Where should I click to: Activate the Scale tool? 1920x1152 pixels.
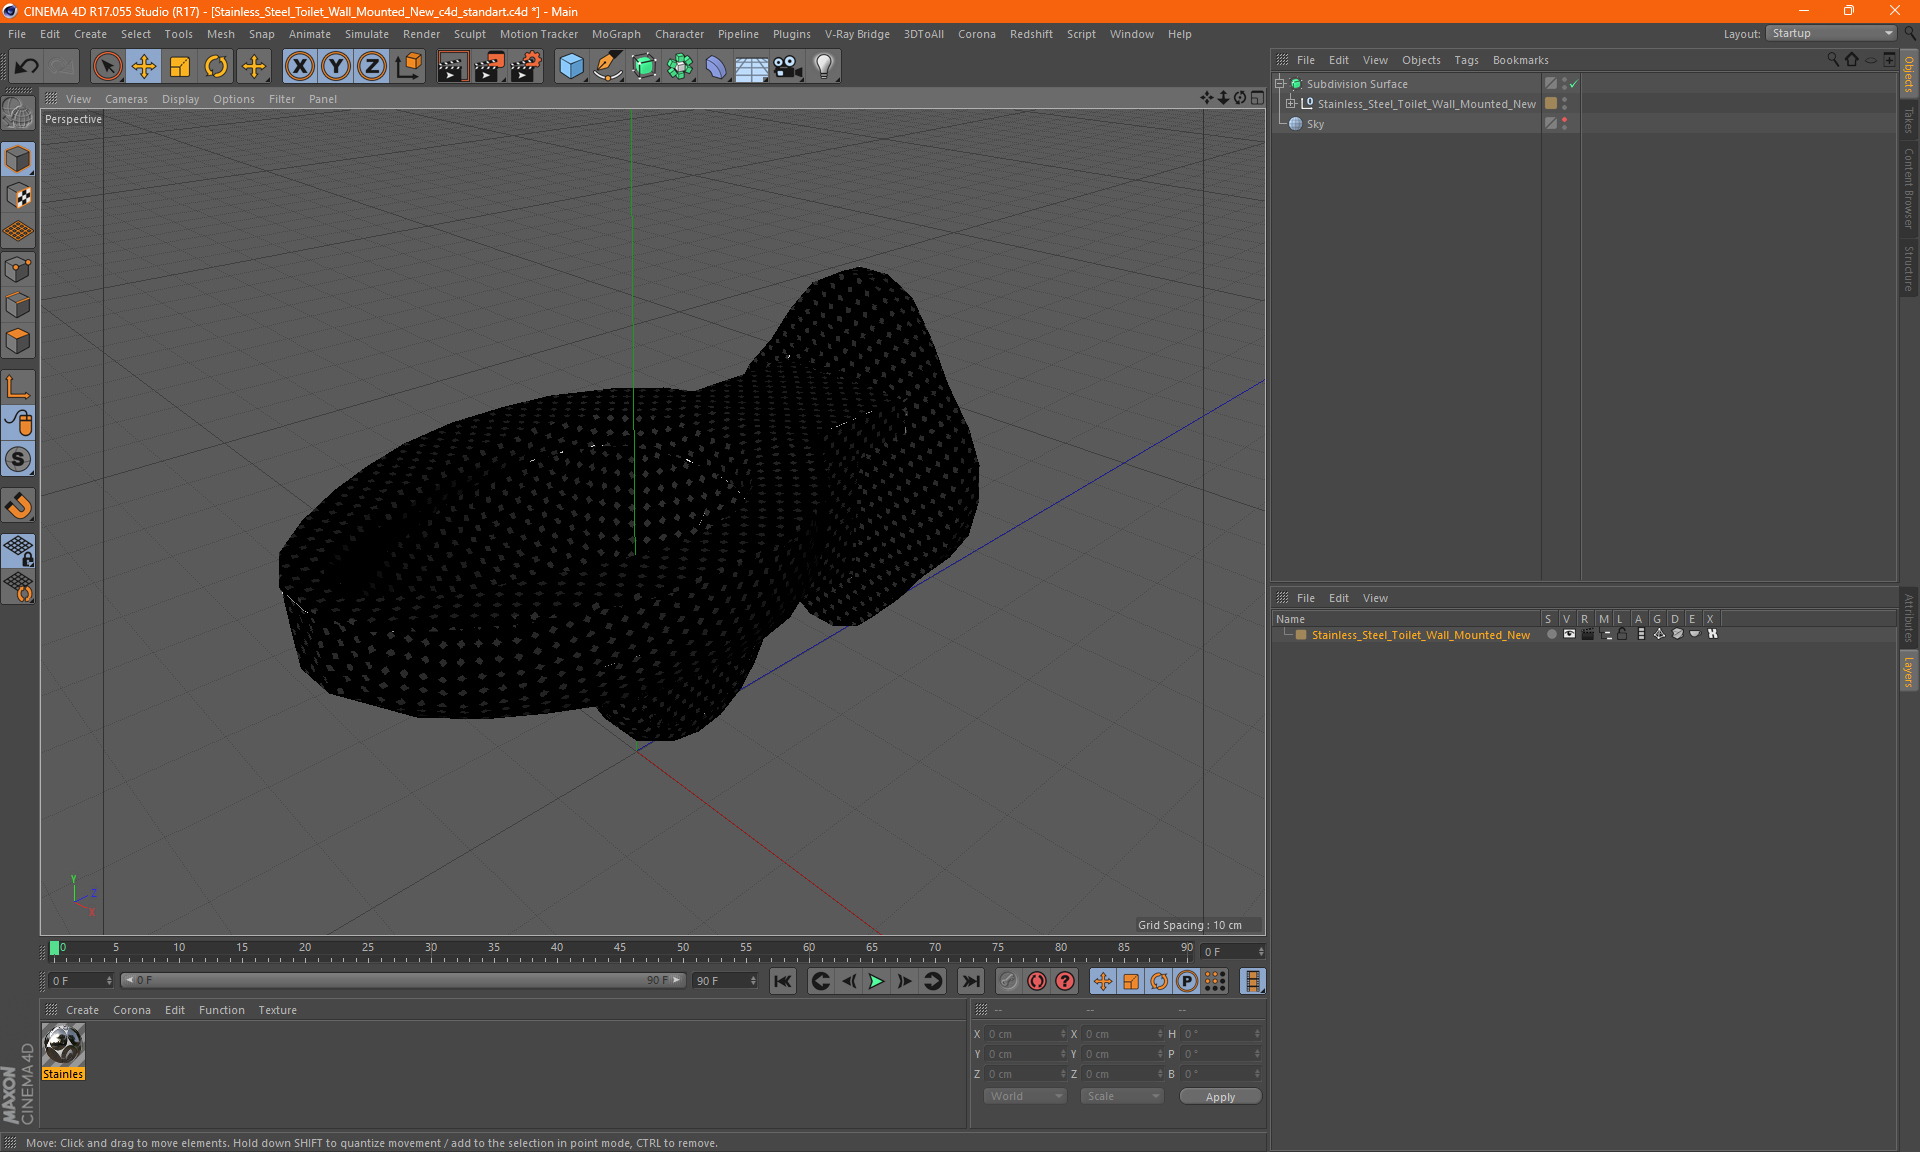180,66
